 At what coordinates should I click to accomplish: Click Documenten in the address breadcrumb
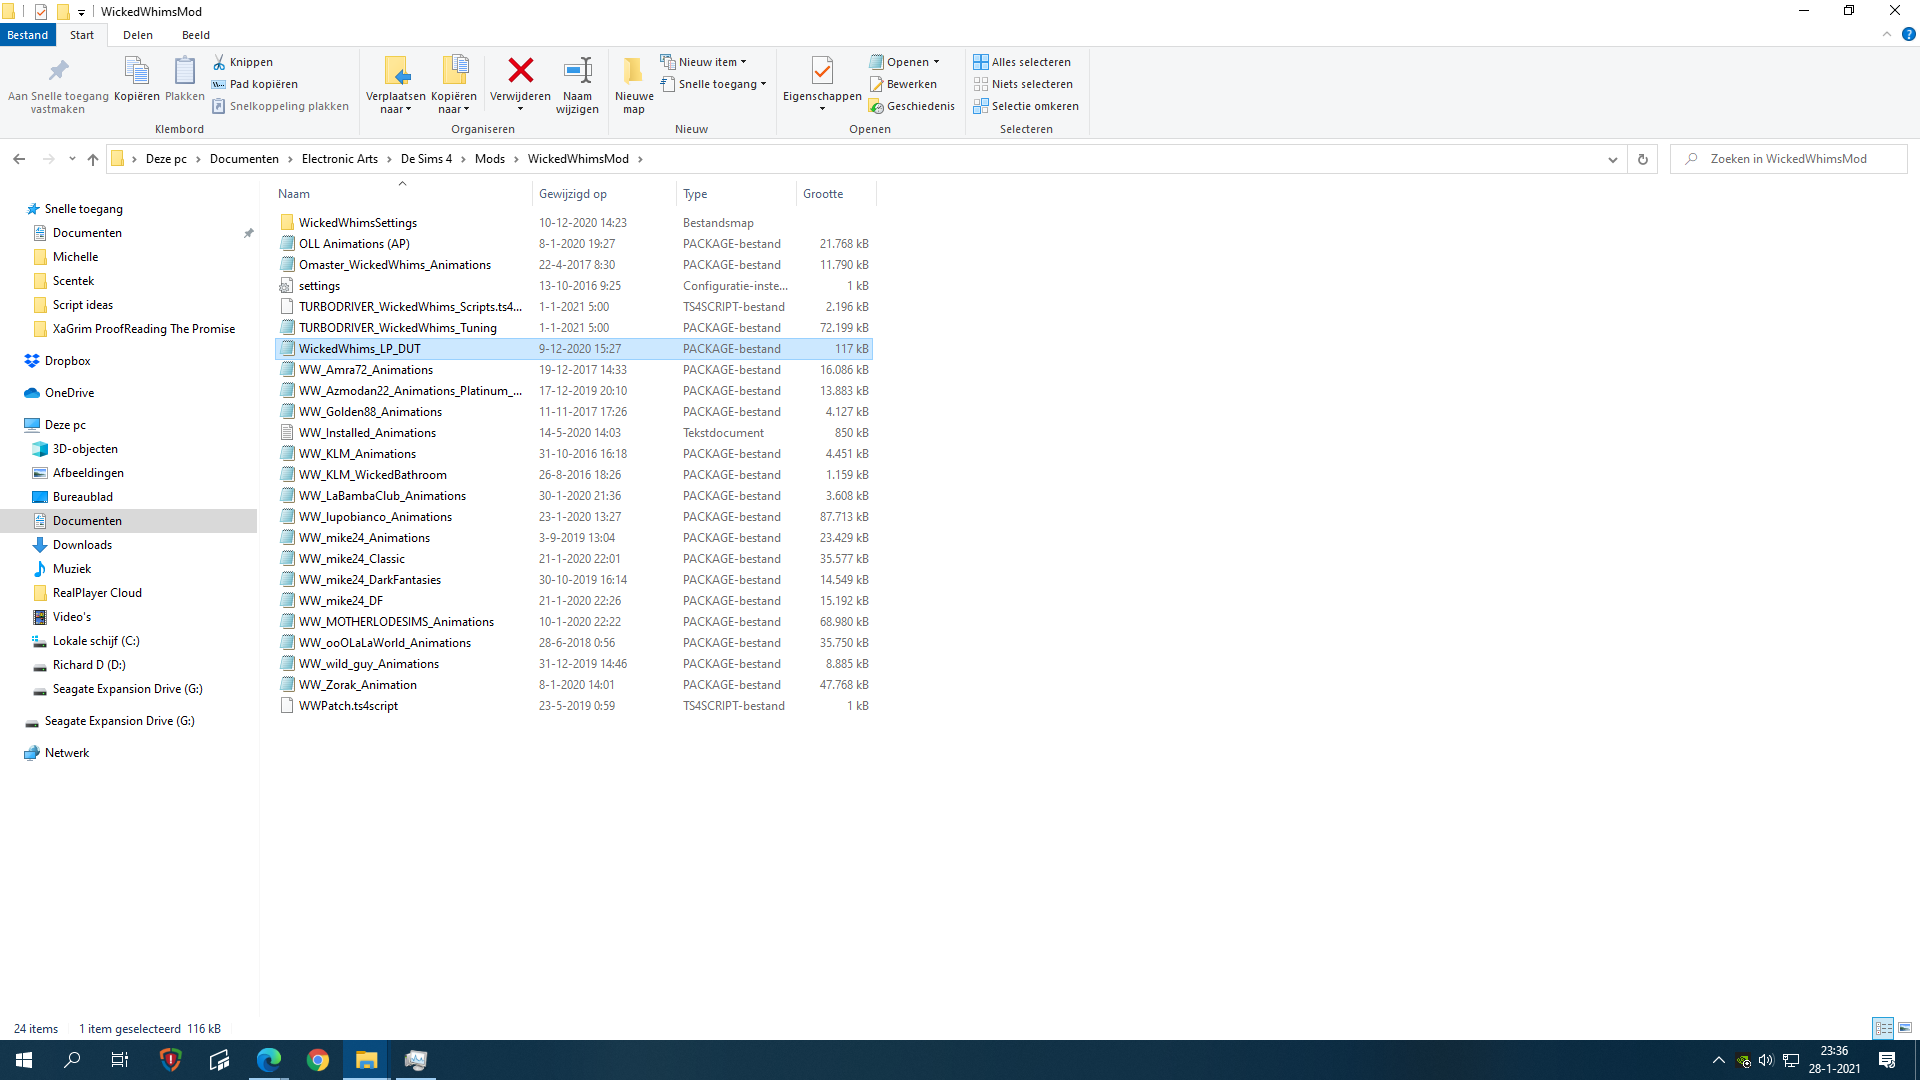(x=244, y=159)
